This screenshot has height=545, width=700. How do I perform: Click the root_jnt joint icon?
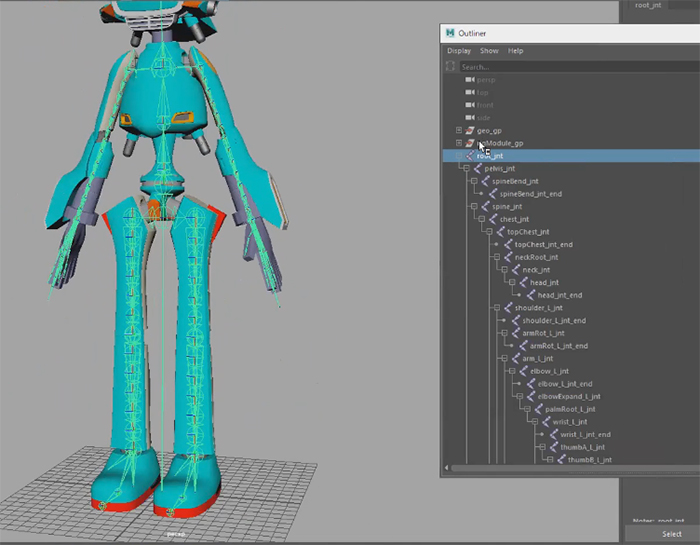coord(470,156)
